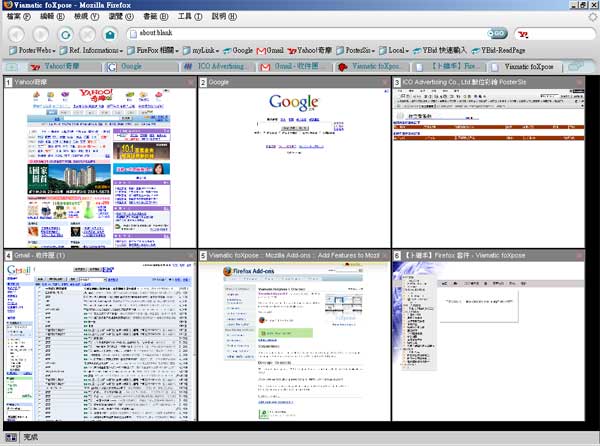Viewport: 600px width, 446px height.
Task: Select thumbnail 1 Yahoo!奇摩 page preview
Action: coord(100,168)
